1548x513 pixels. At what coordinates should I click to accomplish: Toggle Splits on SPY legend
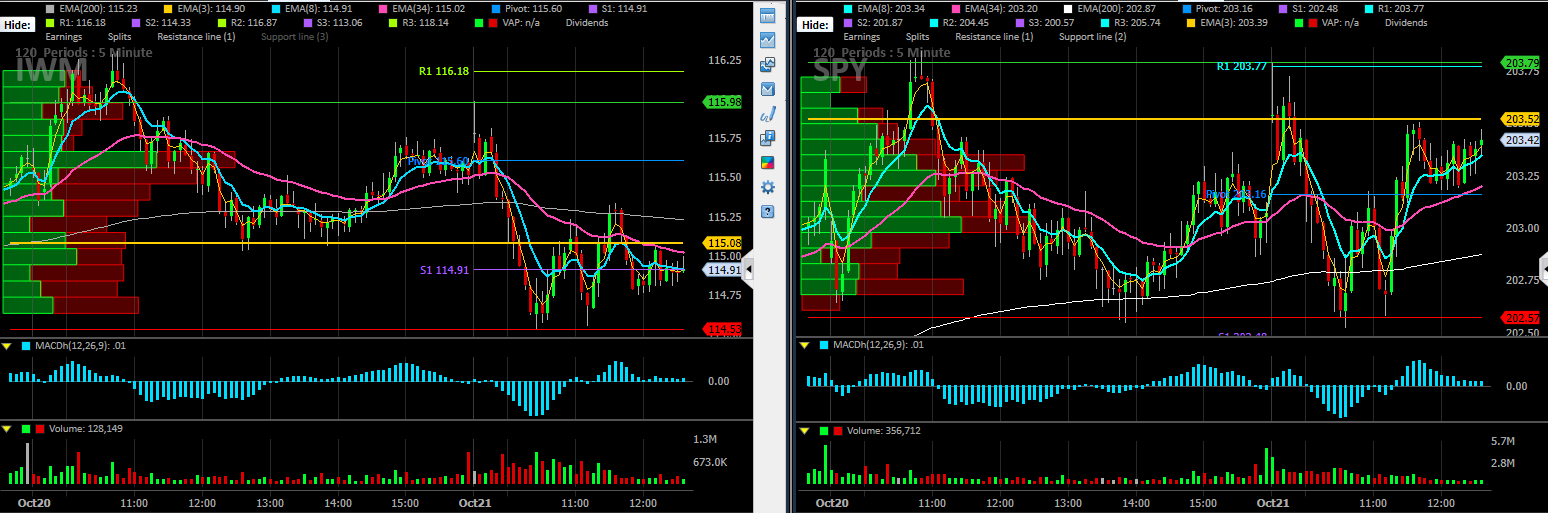click(x=919, y=36)
